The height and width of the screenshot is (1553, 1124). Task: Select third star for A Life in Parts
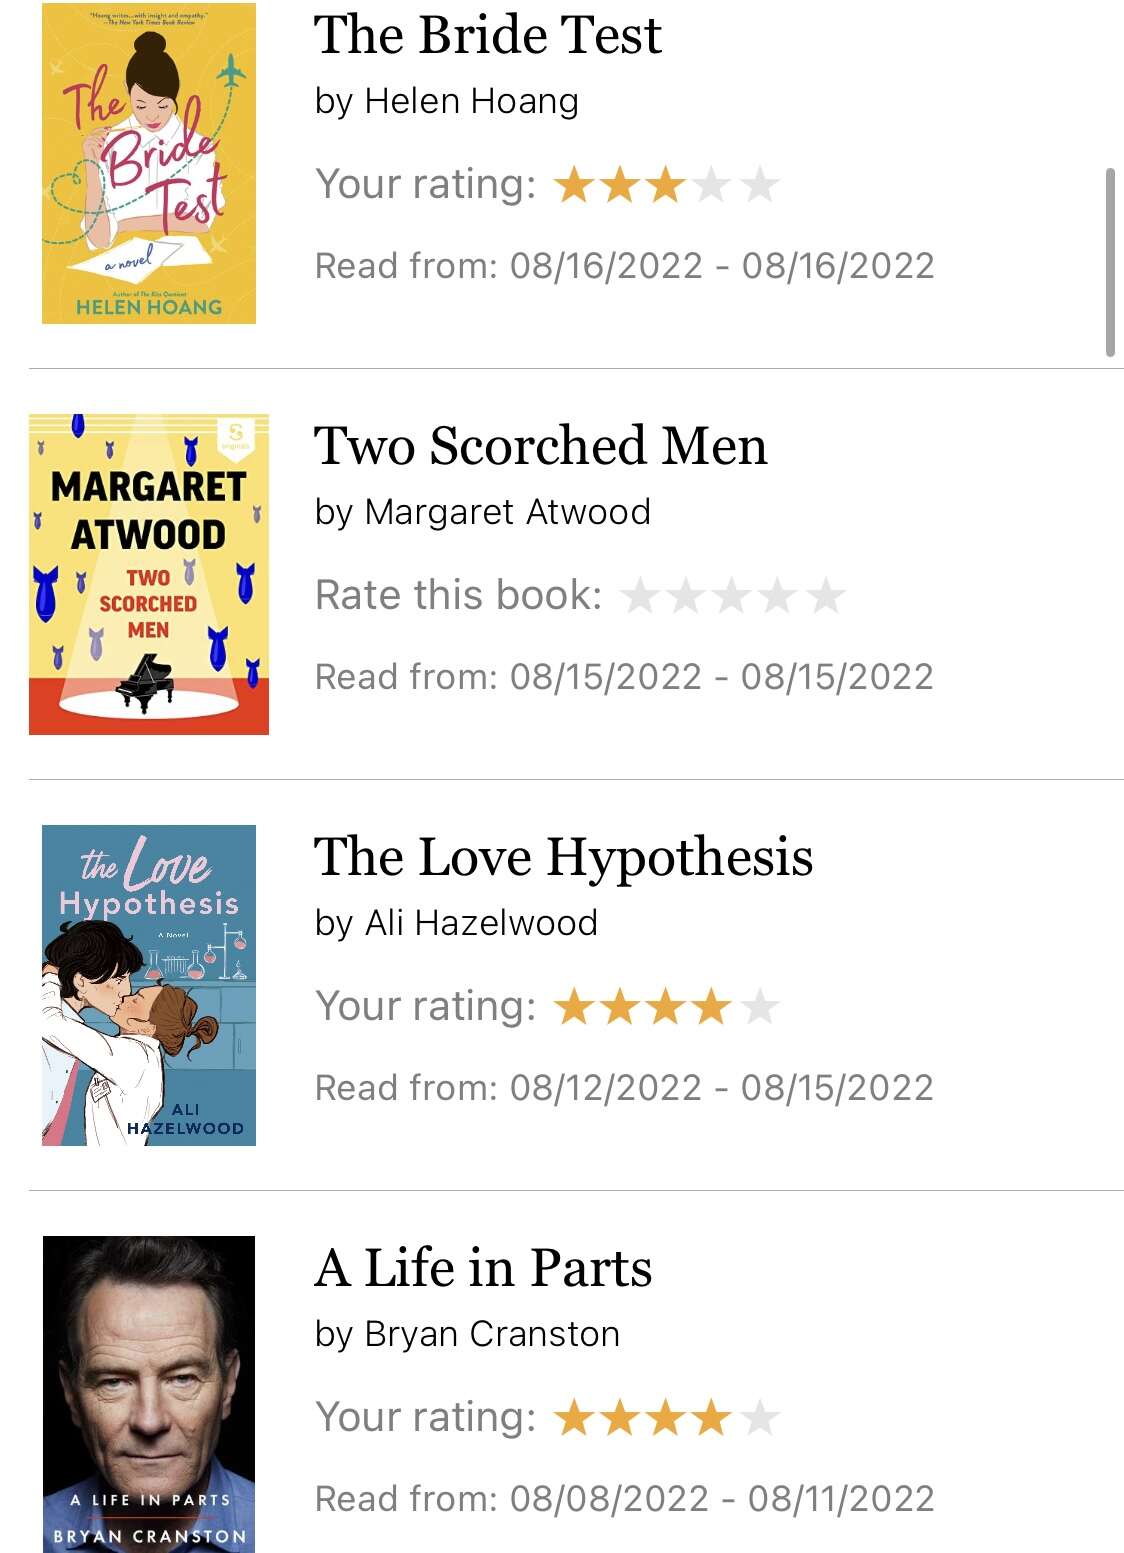(666, 1418)
